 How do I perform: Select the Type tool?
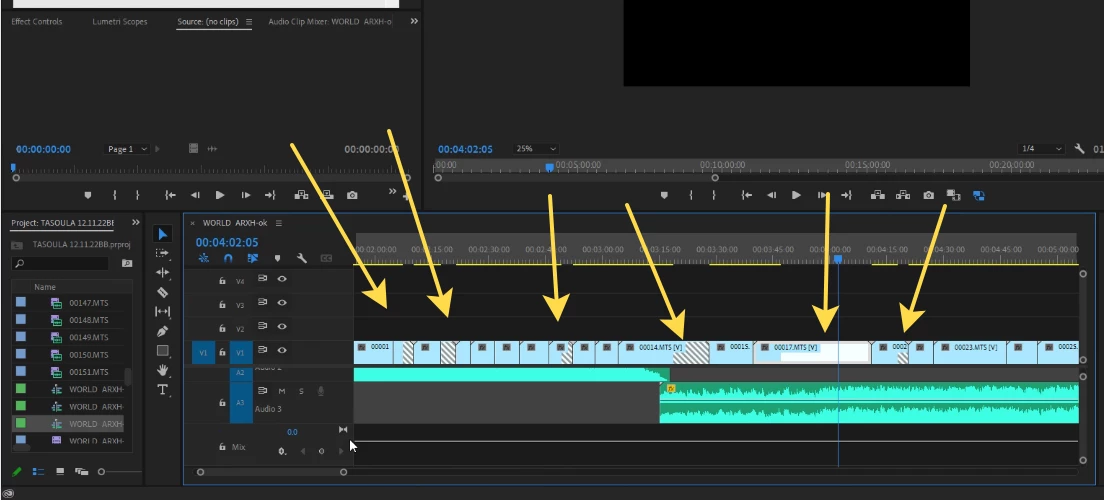[x=163, y=389]
